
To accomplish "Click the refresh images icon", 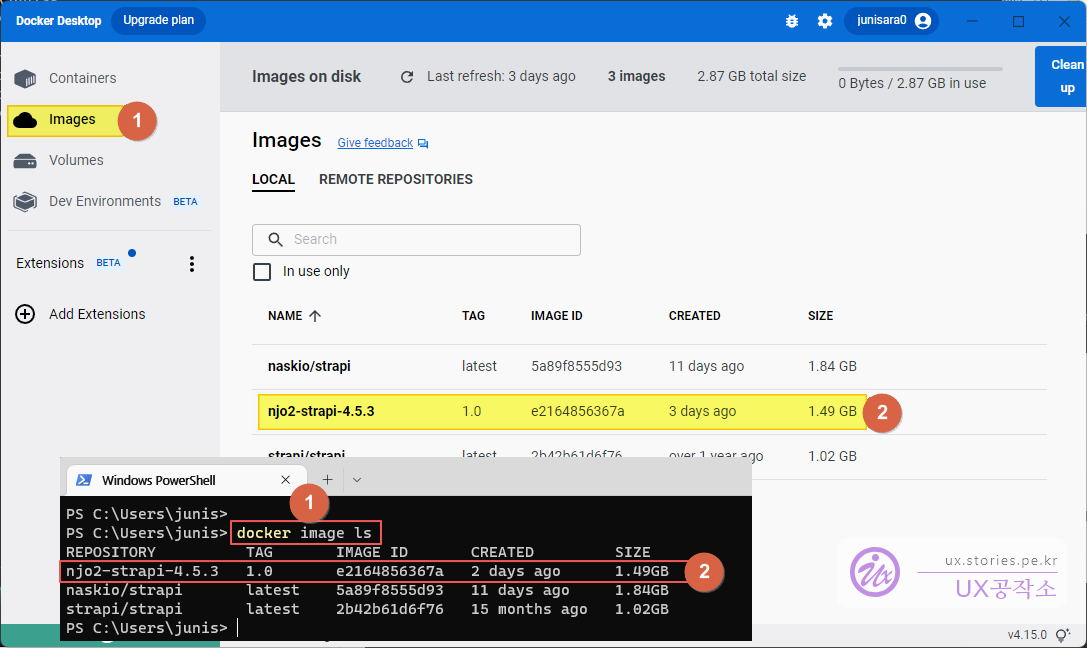I will (x=407, y=77).
